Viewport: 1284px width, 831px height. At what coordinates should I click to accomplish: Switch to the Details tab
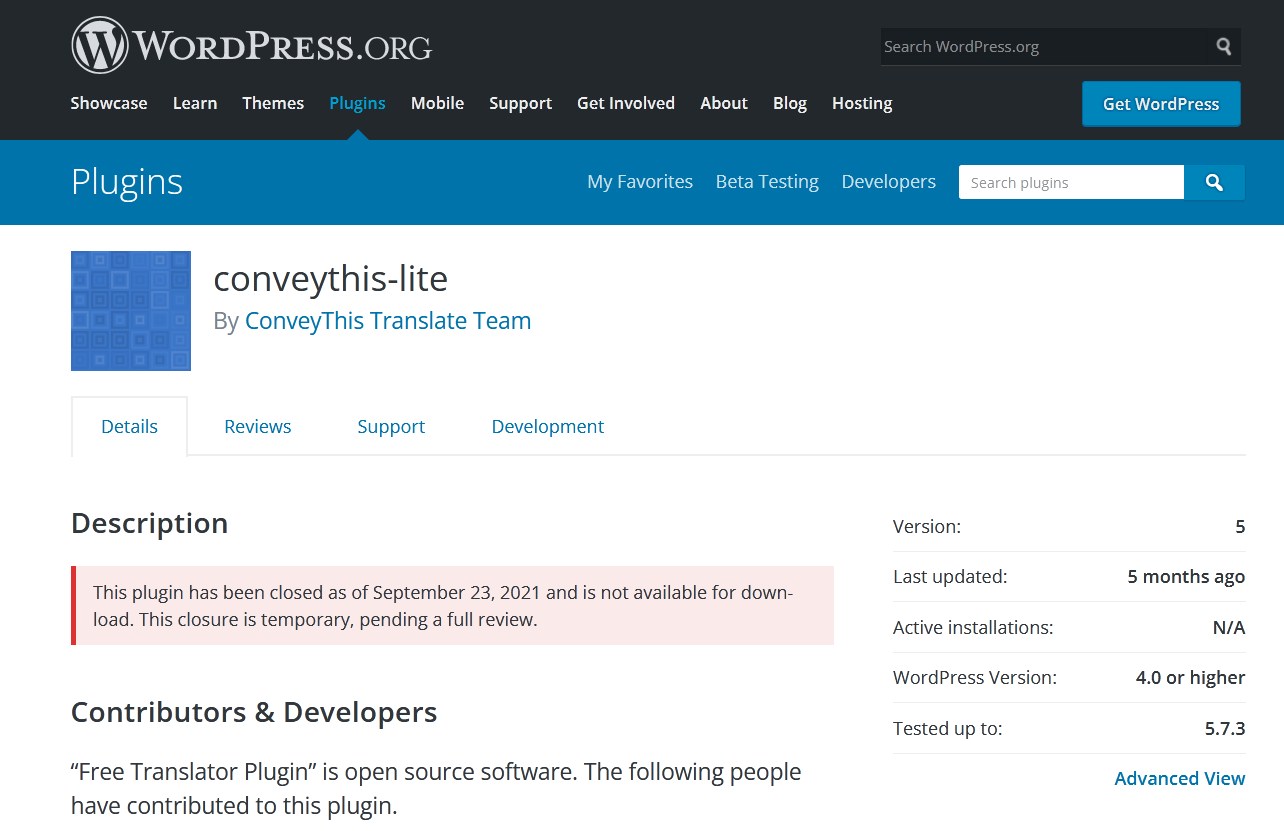129,426
